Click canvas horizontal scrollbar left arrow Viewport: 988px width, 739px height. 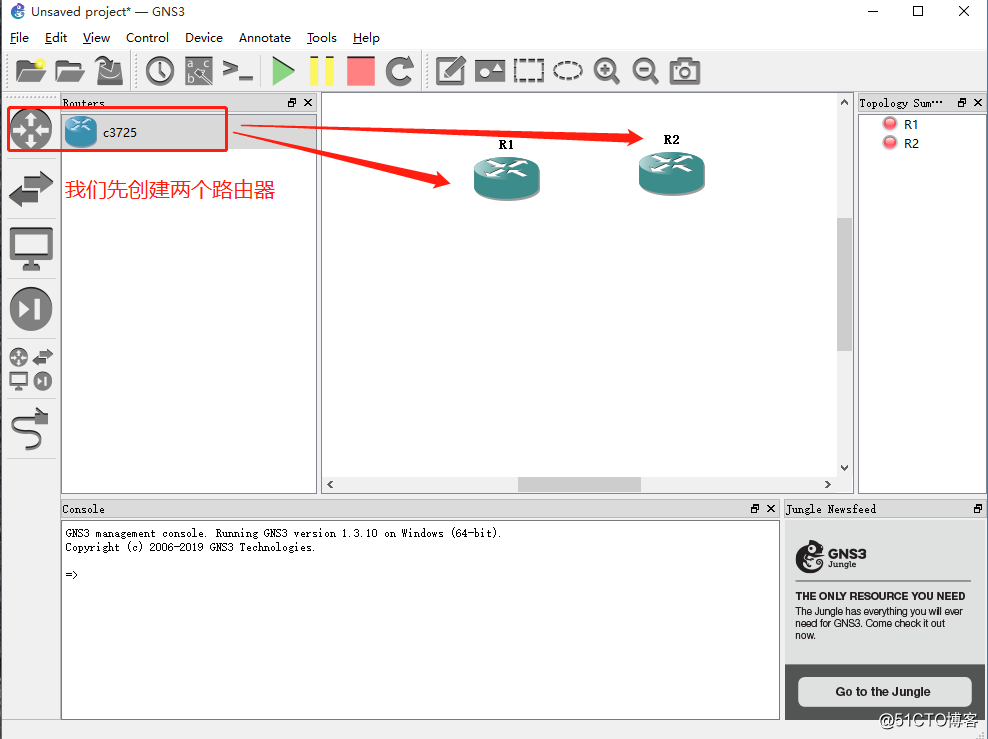(330, 484)
